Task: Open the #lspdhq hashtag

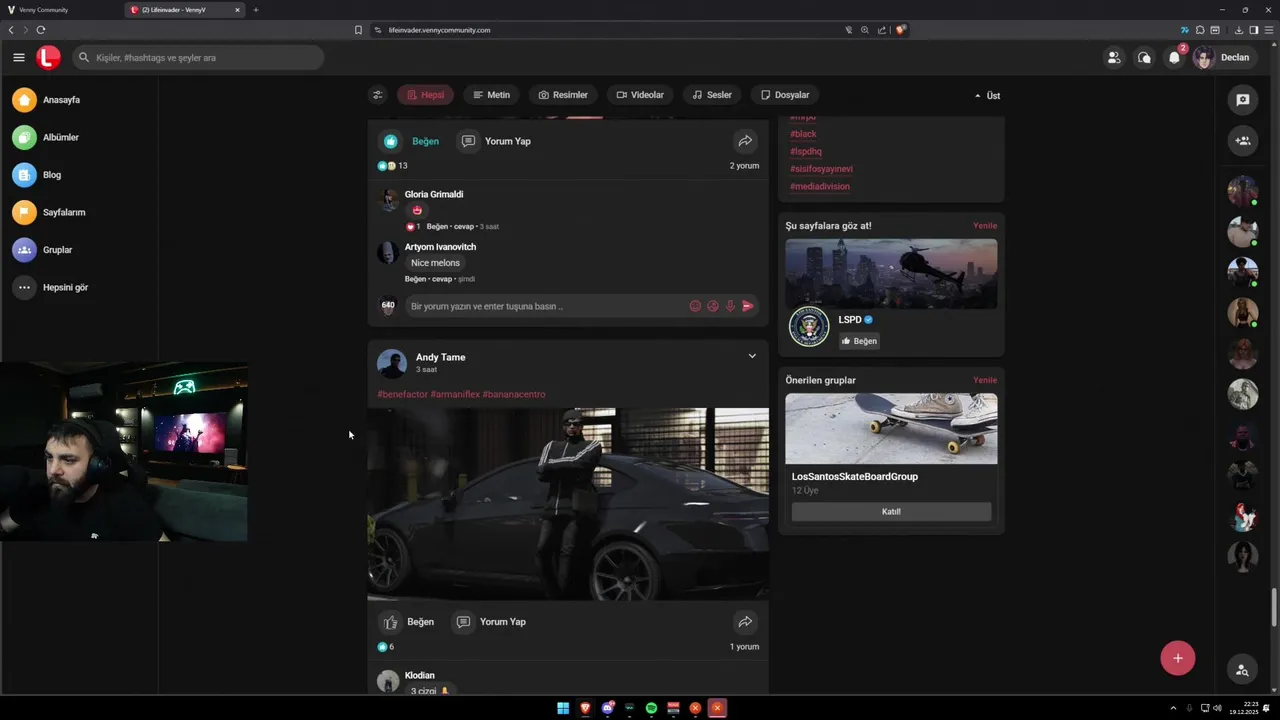Action: 806,152
